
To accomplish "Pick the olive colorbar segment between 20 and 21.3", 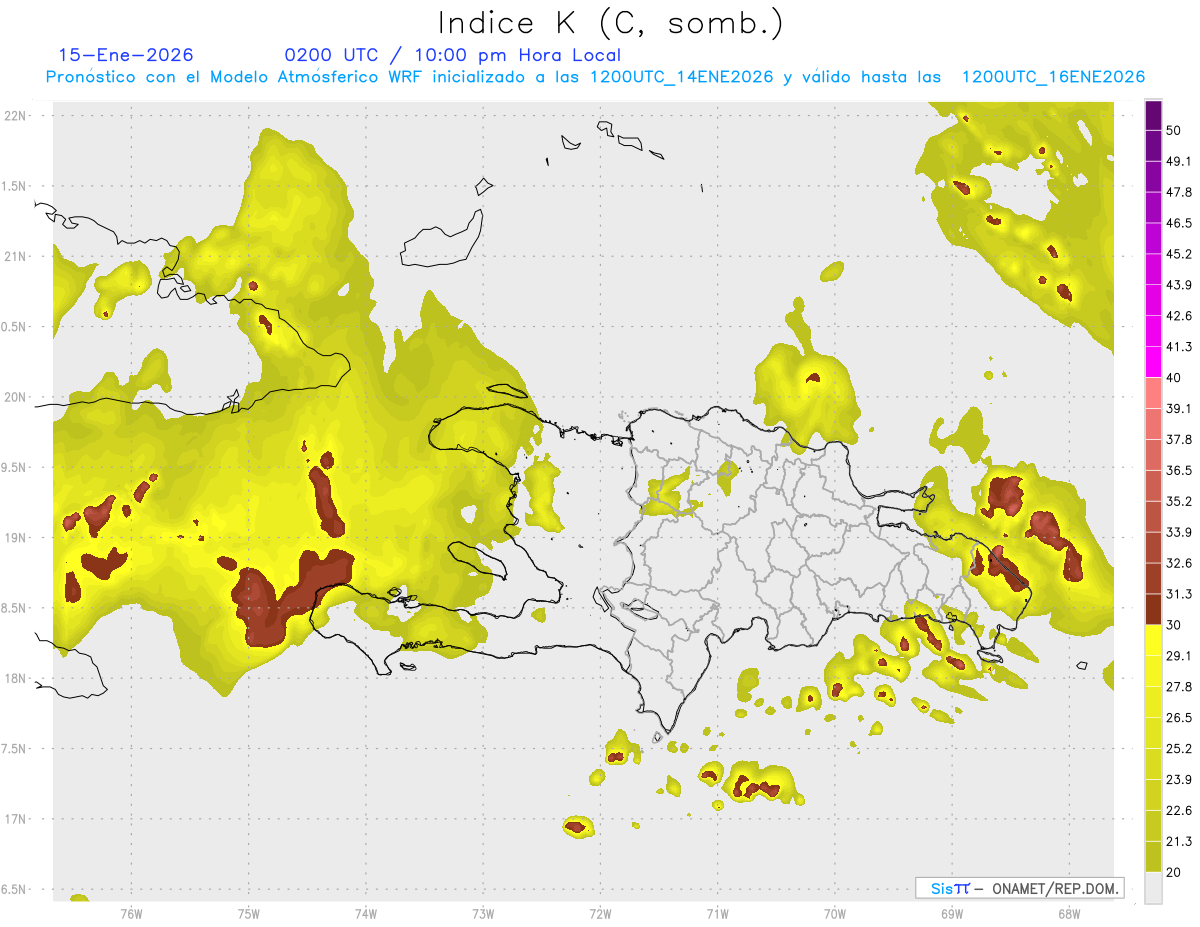I will pyautogui.click(x=1153, y=857).
